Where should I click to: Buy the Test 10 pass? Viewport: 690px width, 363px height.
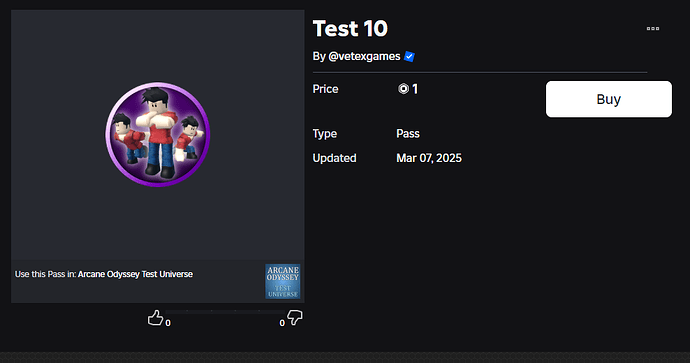(x=609, y=99)
